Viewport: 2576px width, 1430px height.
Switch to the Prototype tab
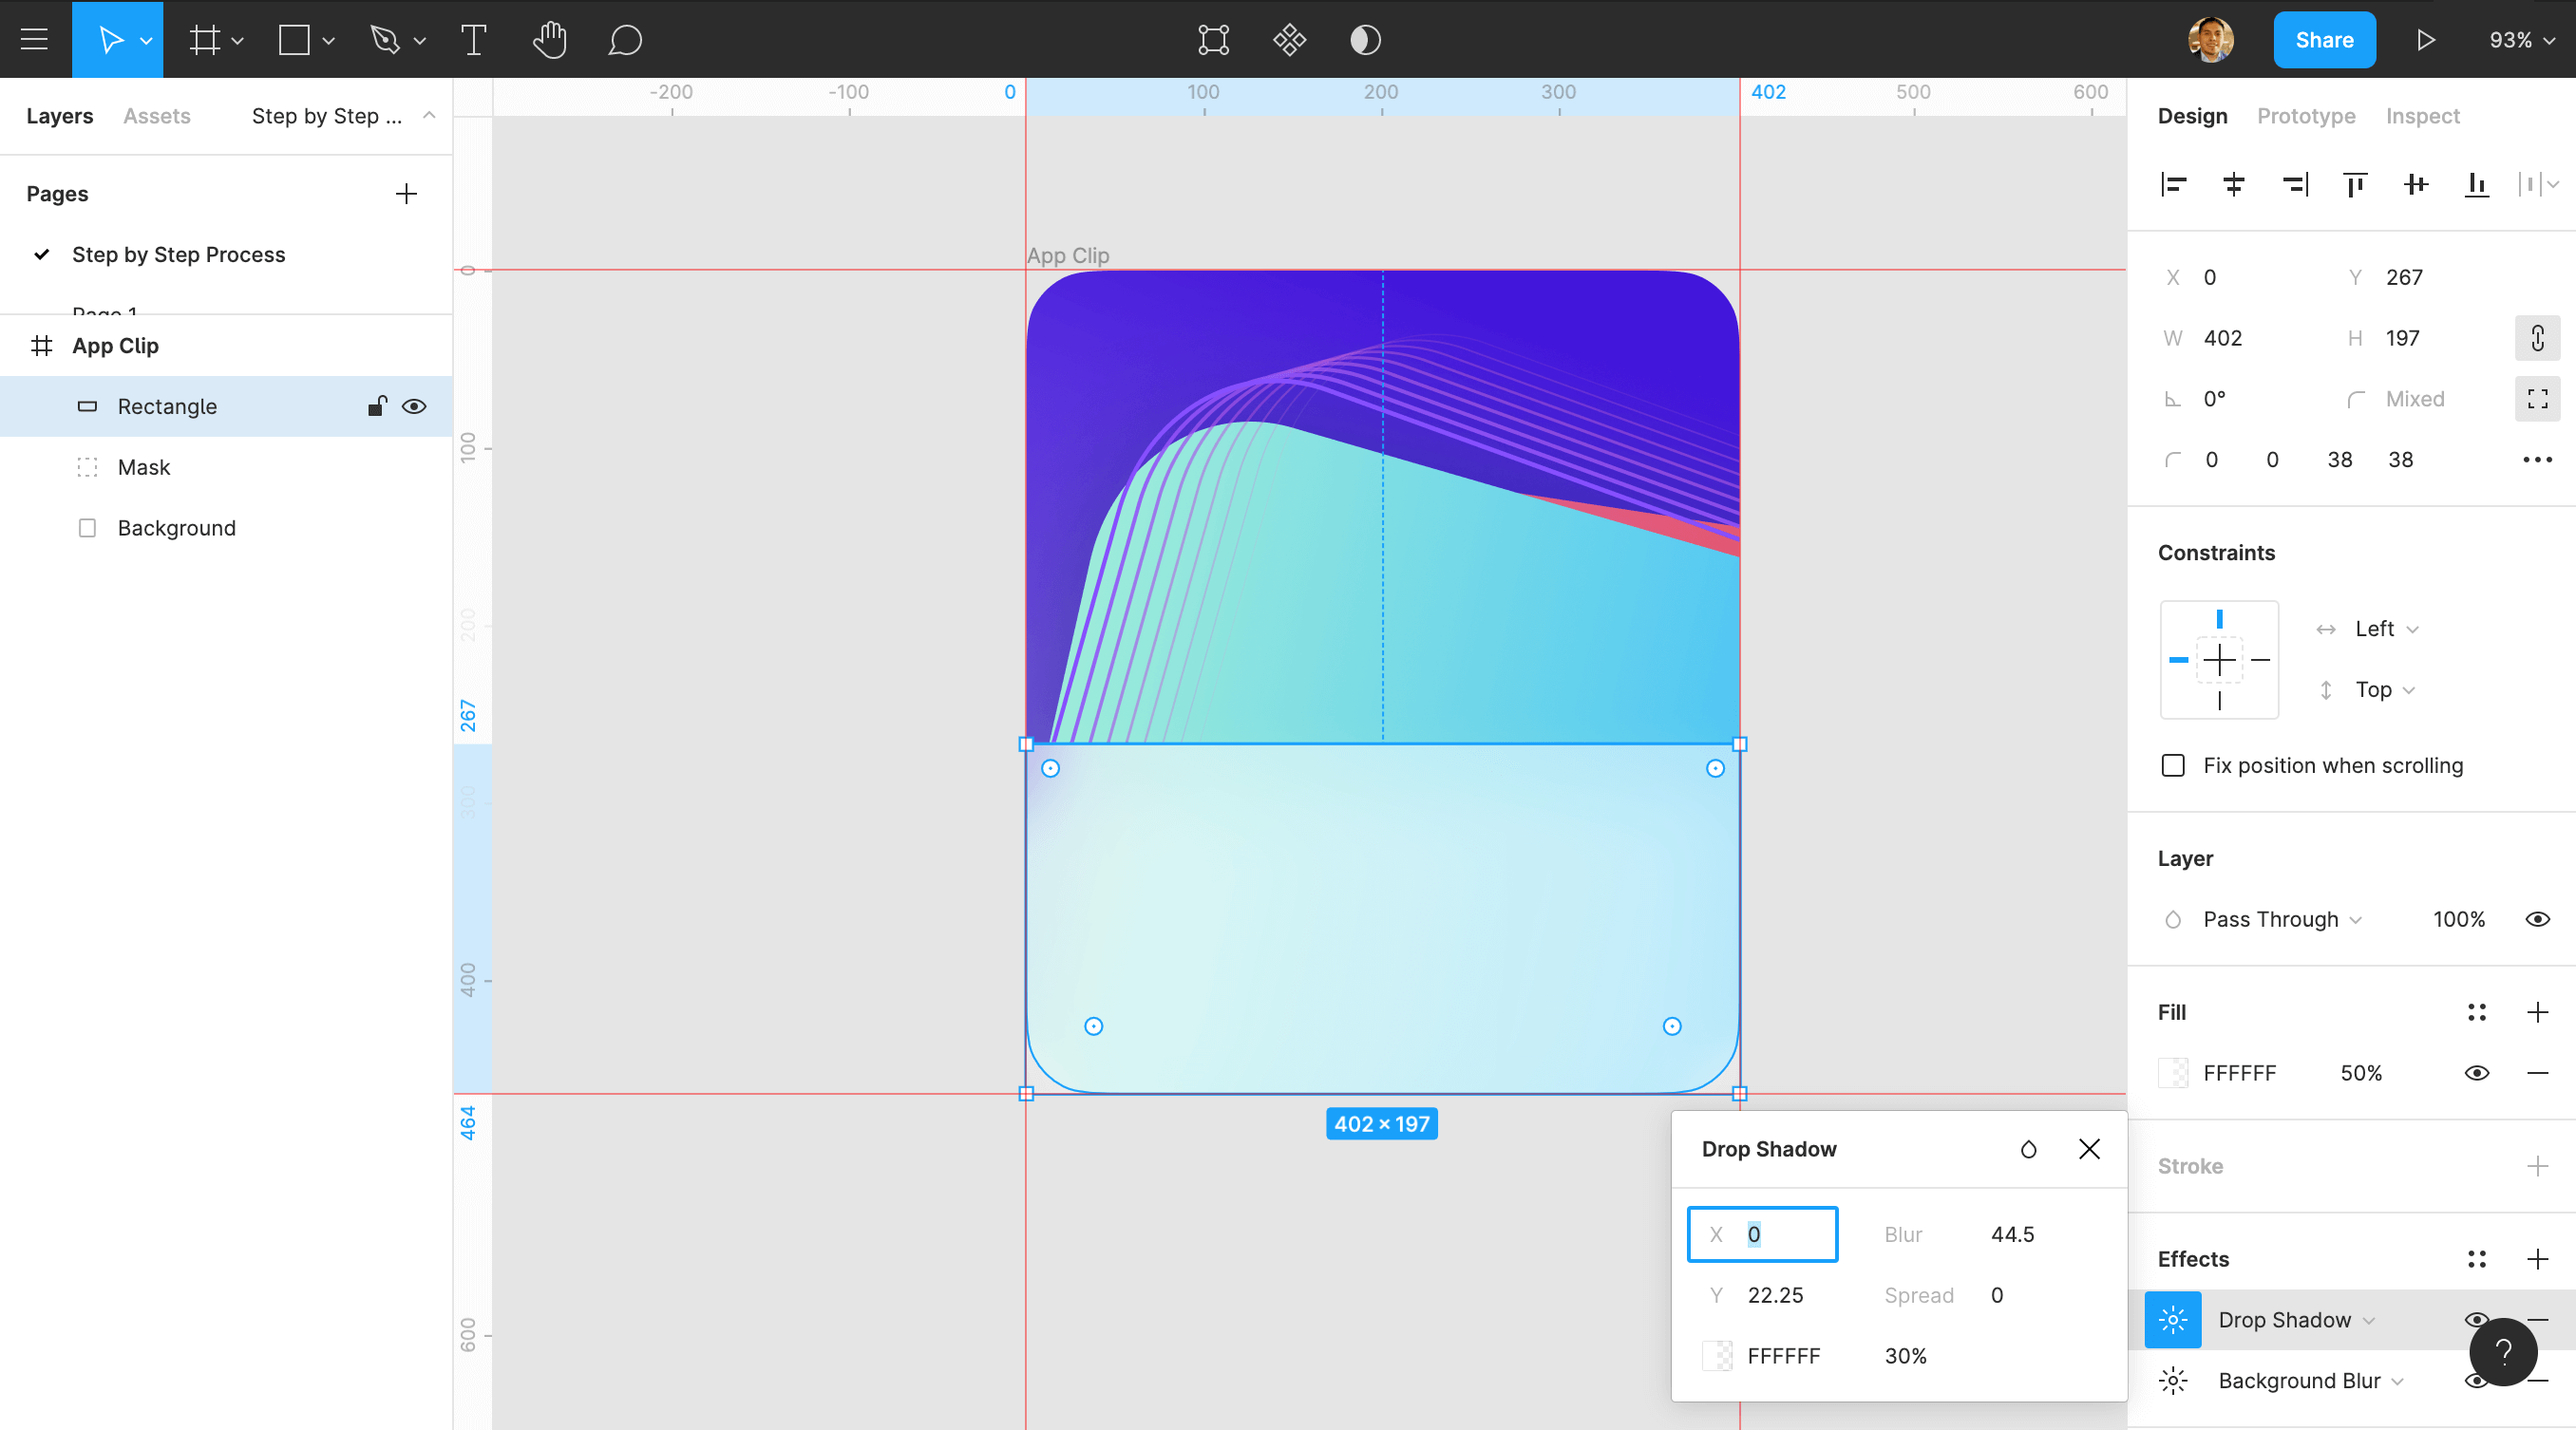point(2305,116)
